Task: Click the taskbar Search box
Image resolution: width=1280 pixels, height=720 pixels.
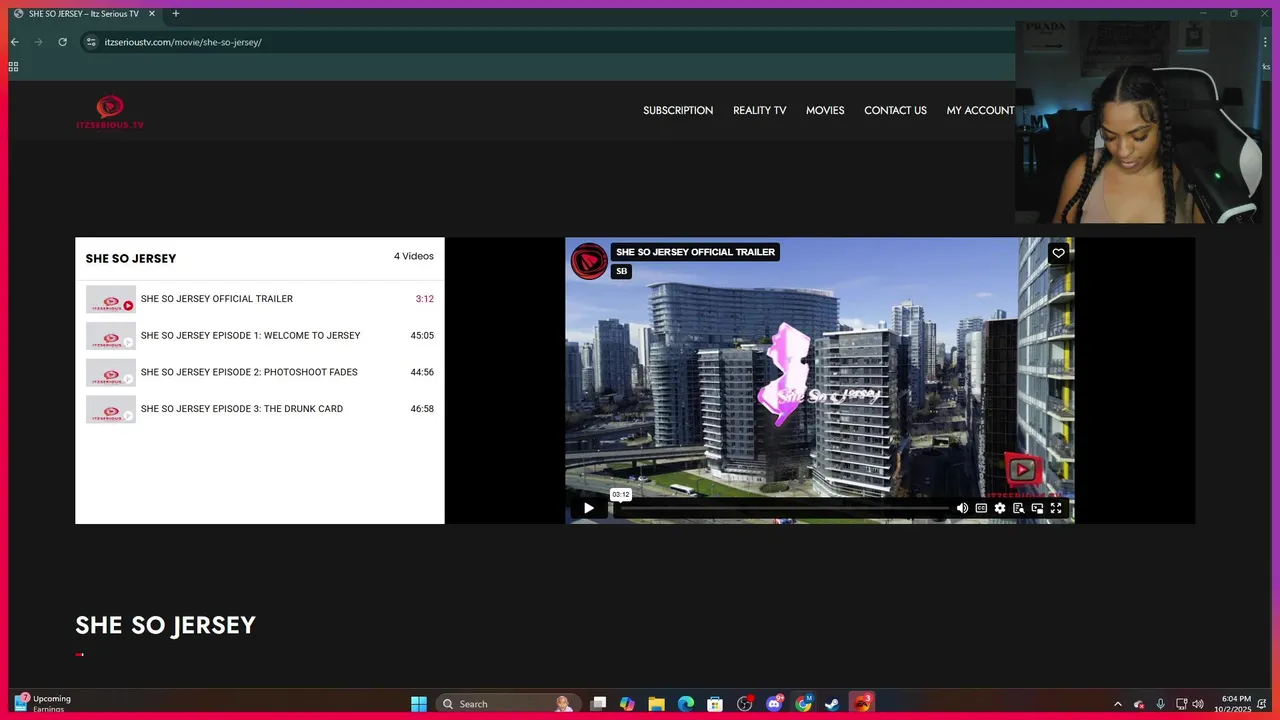Action: [507, 704]
